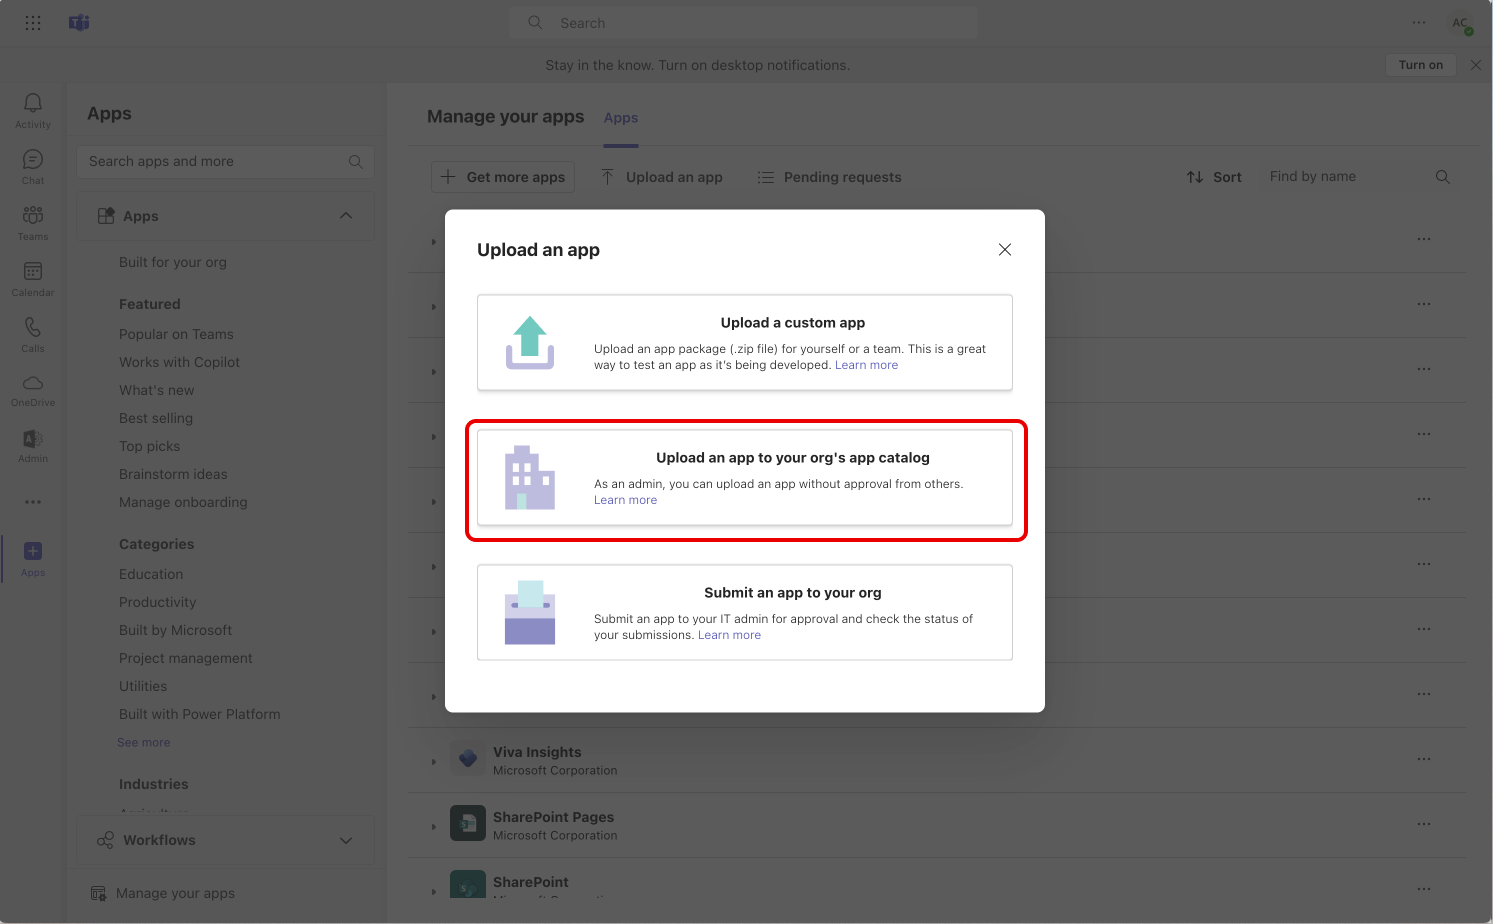
Task: Open OneDrive in the left rail
Action: point(33,390)
